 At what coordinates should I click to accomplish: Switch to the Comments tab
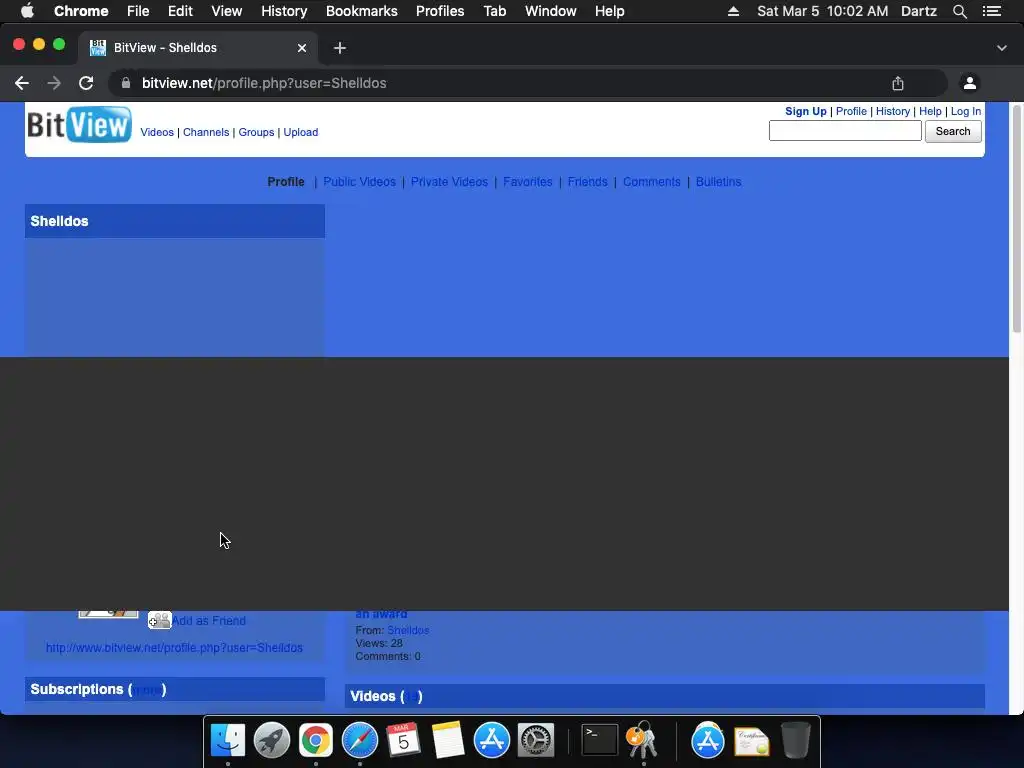coord(651,182)
